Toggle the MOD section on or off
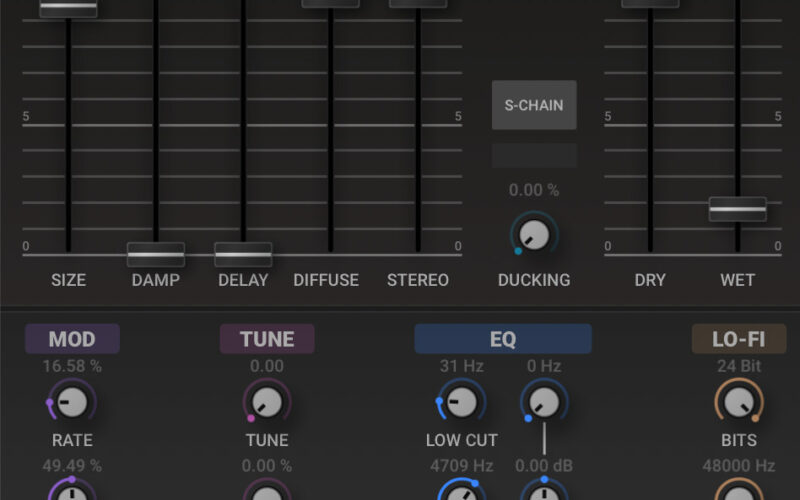 [x=72, y=339]
